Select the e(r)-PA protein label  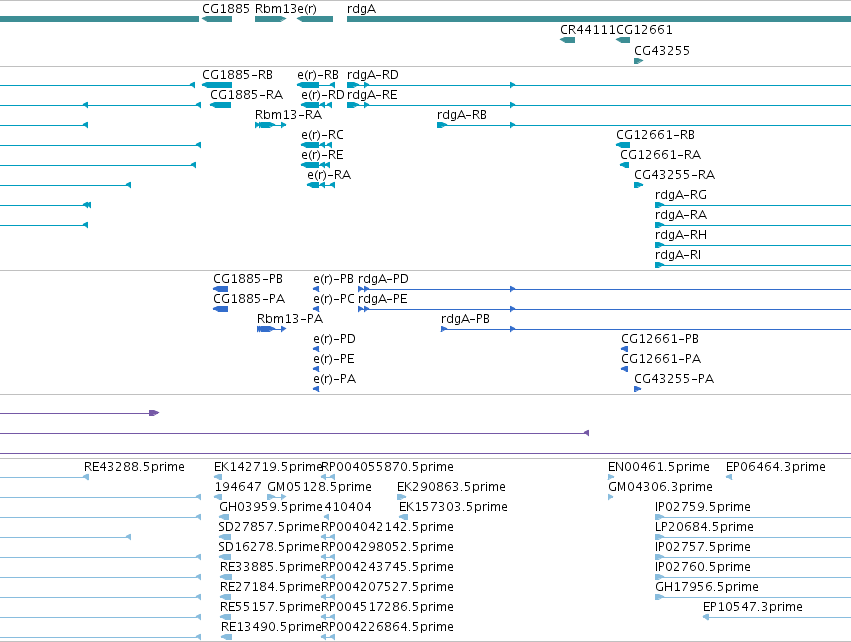(x=335, y=379)
